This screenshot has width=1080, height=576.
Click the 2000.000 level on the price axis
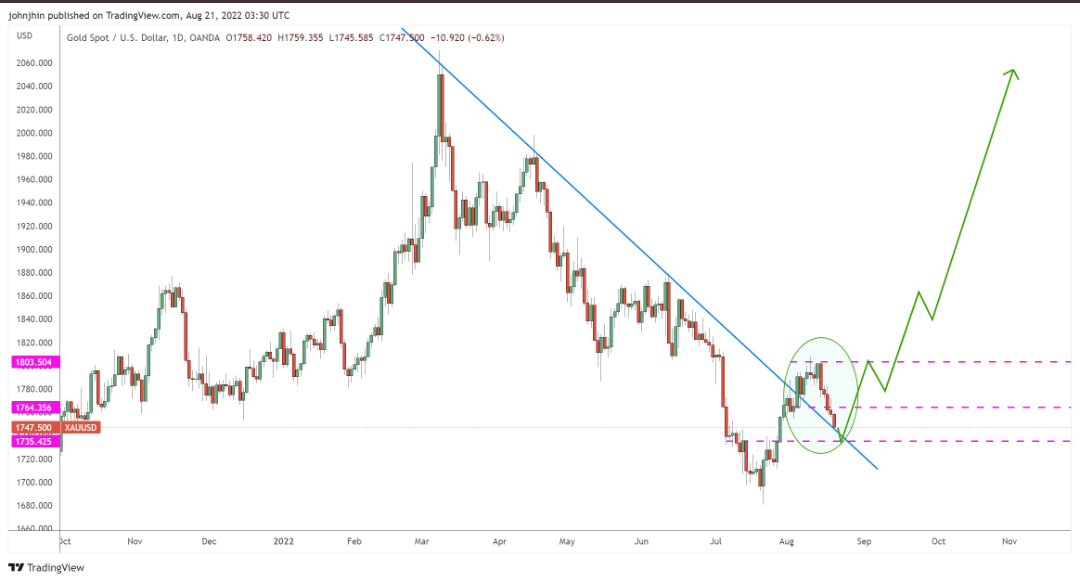35,133
